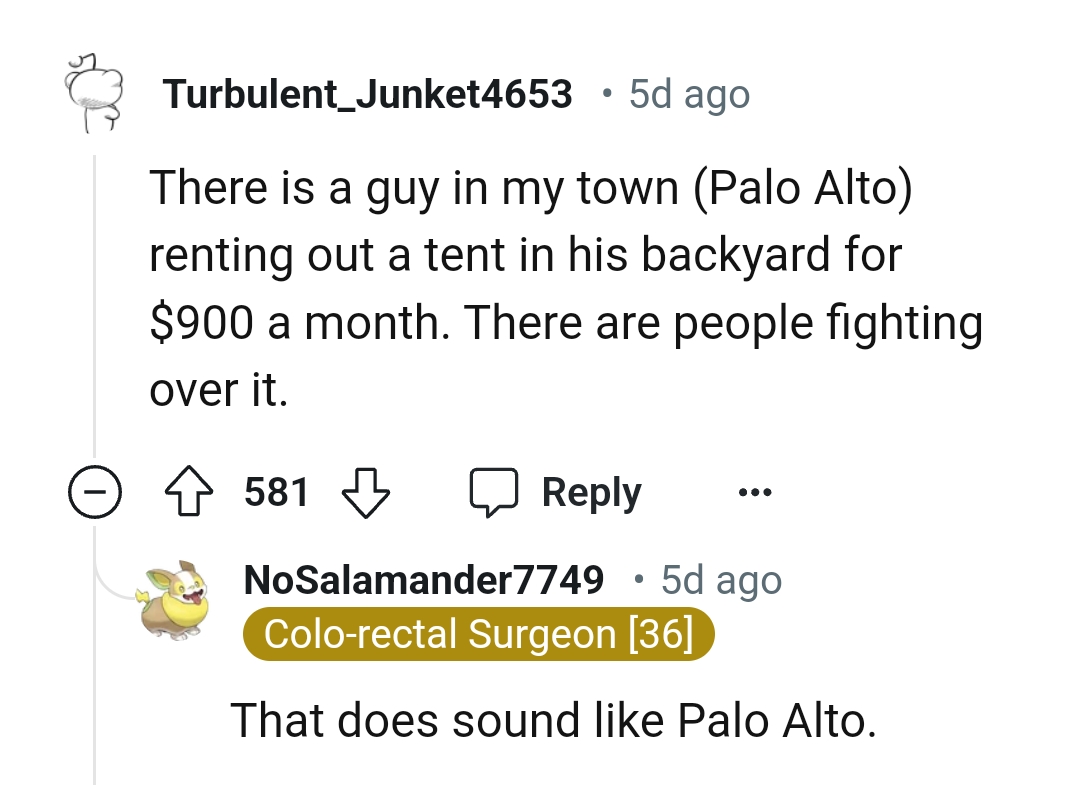The width and height of the screenshot is (1079, 785).
Task: Open NoSalamander7749's profile
Action: [x=425, y=579]
